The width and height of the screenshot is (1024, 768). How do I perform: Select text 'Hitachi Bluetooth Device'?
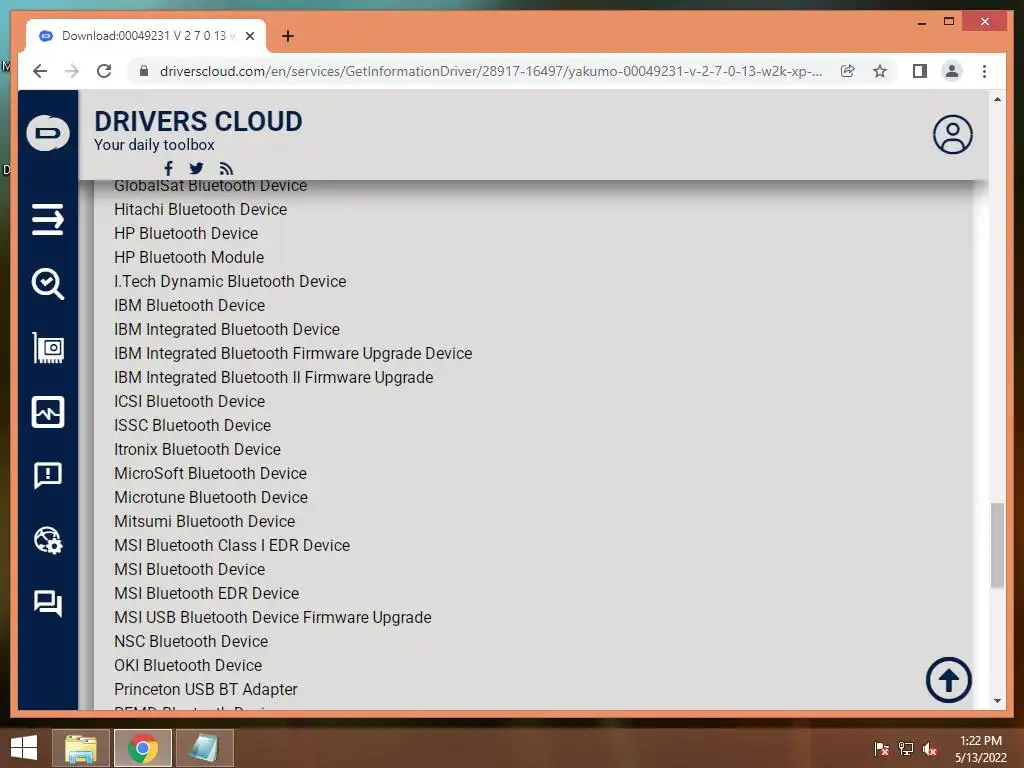pos(200,209)
